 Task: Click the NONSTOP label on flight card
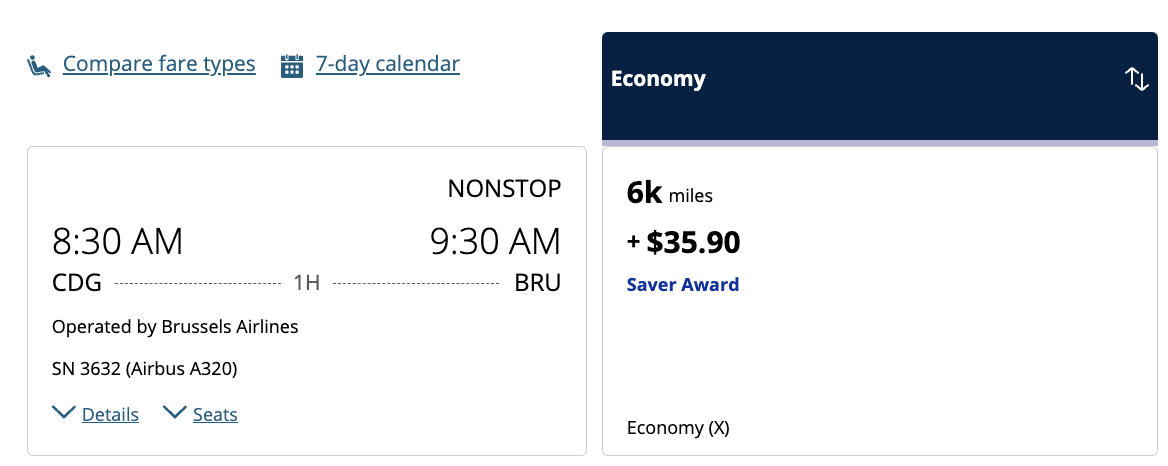[504, 189]
